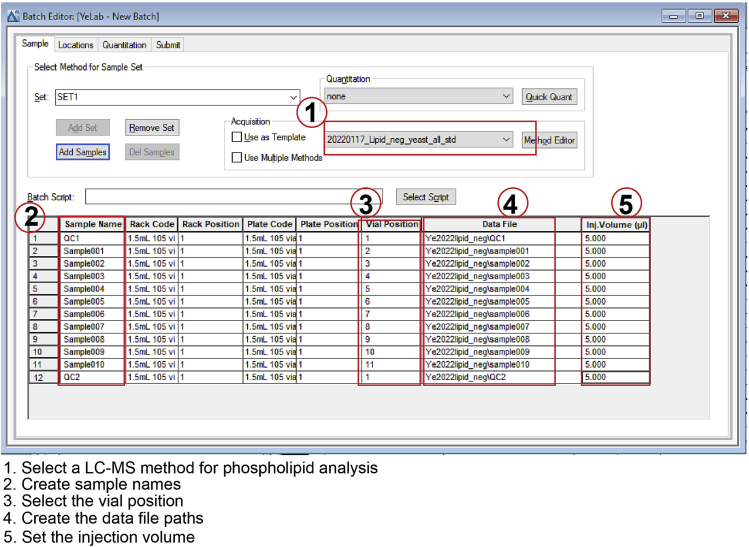Select the Sample009 name cell
The image size is (749, 547).
pyautogui.click(x=92, y=352)
